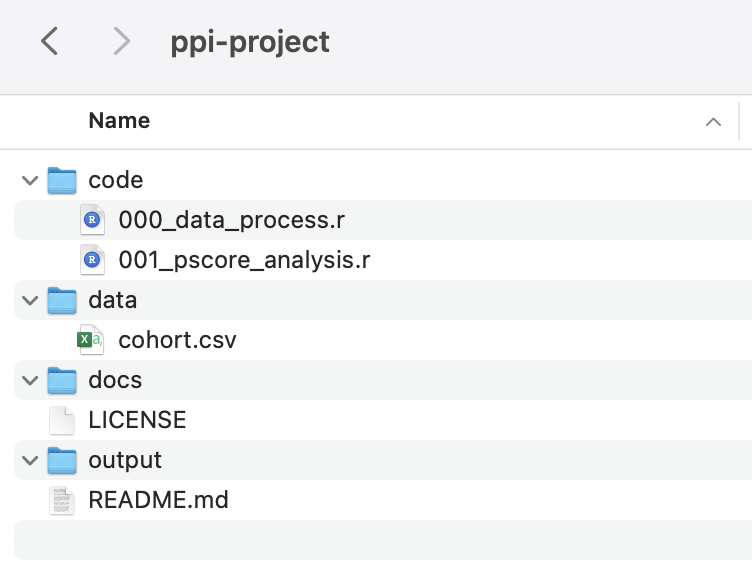752x584 pixels.
Task: Toggle the docs folder disclosure chevron
Action: click(30, 380)
